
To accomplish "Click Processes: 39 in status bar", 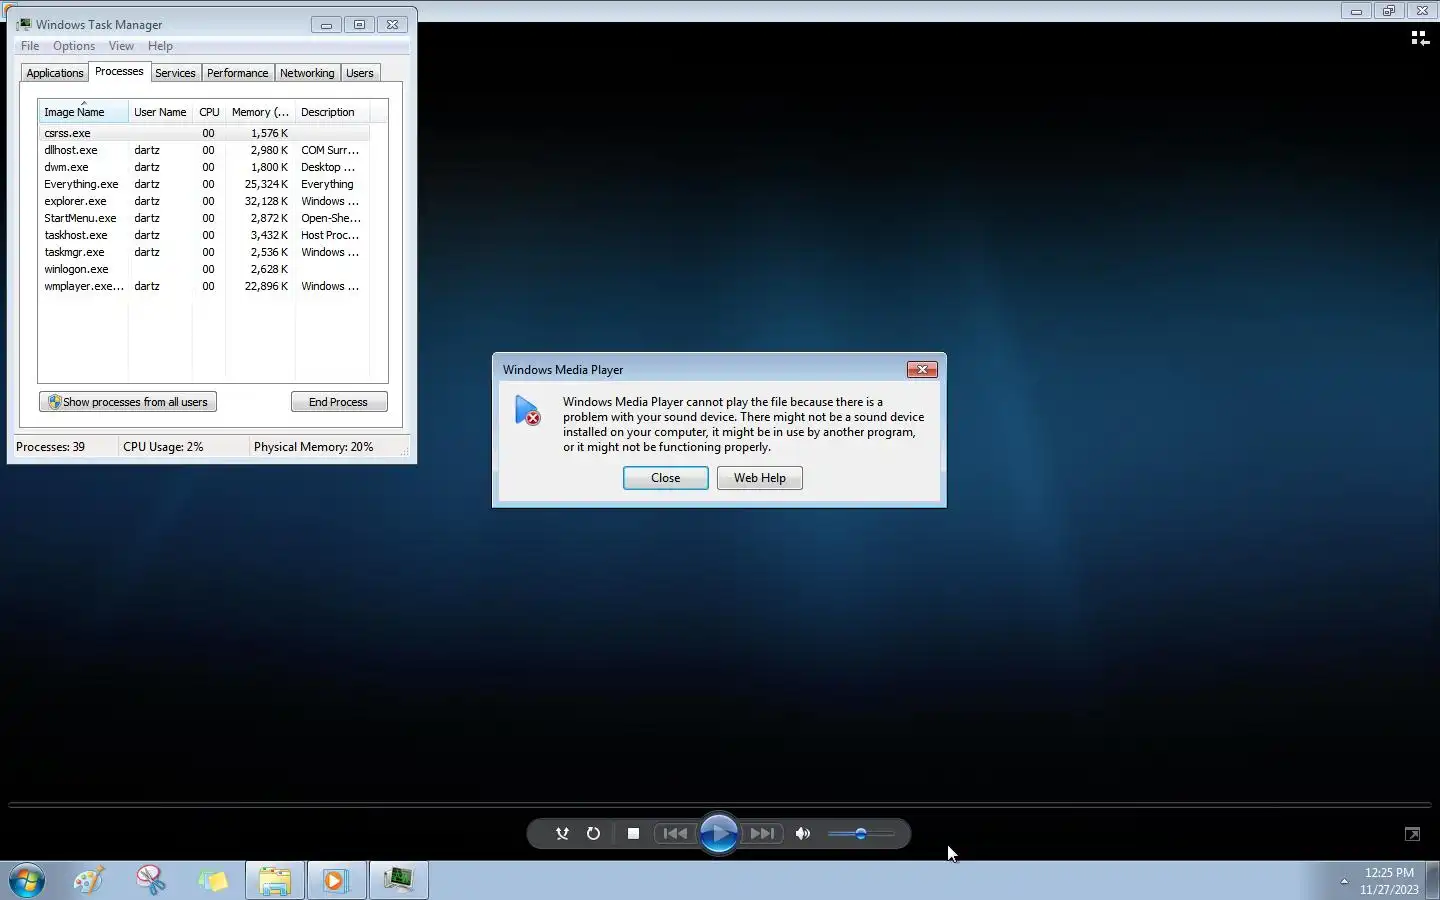I will click(x=50, y=447).
